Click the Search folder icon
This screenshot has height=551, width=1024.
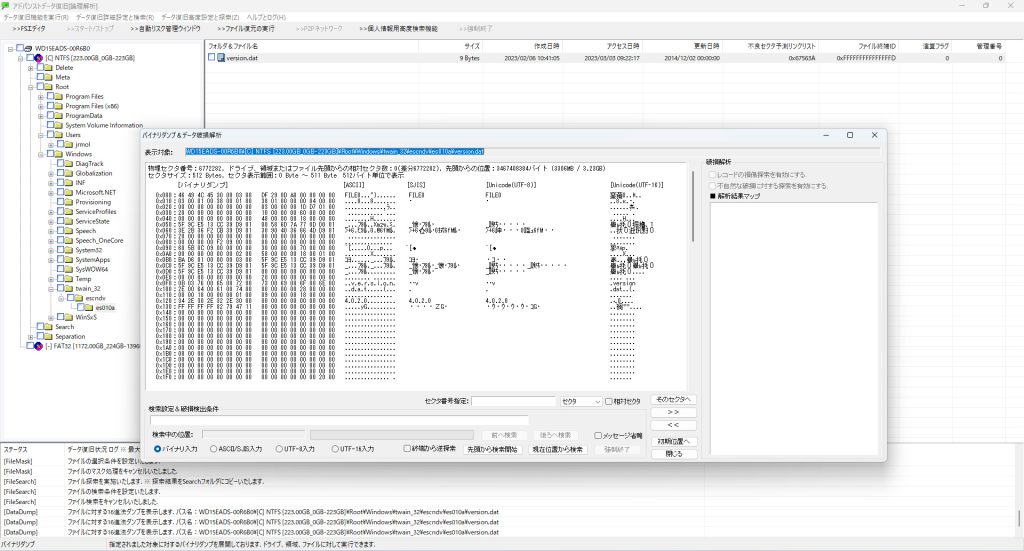click(47, 327)
